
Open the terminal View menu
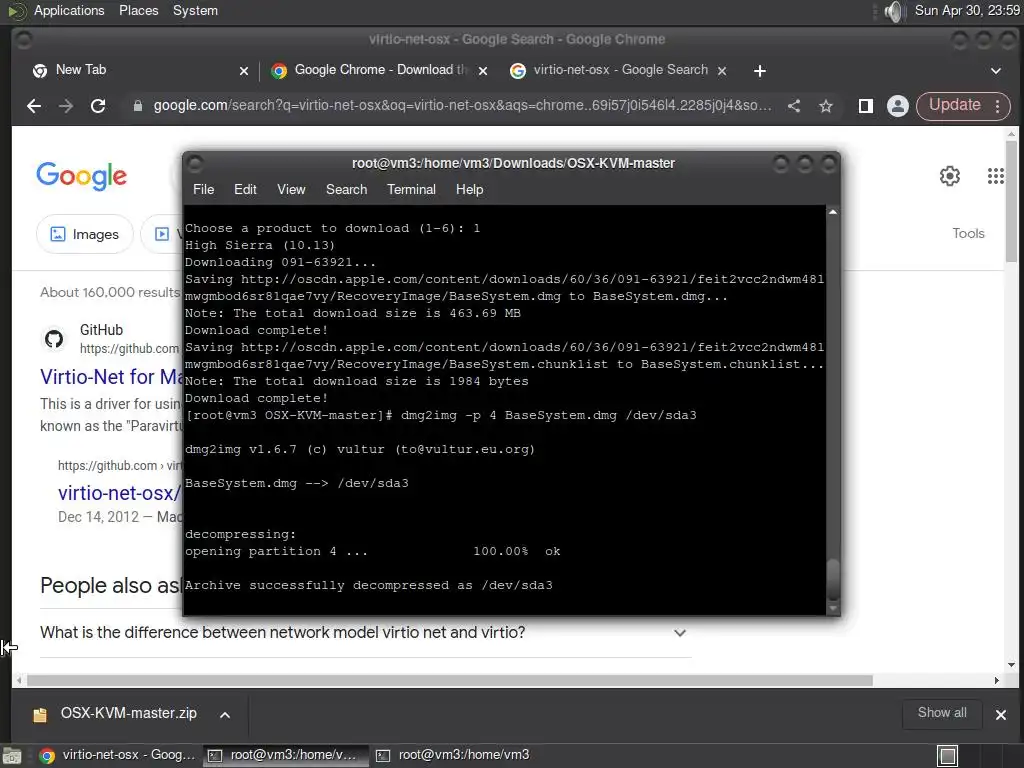click(291, 189)
